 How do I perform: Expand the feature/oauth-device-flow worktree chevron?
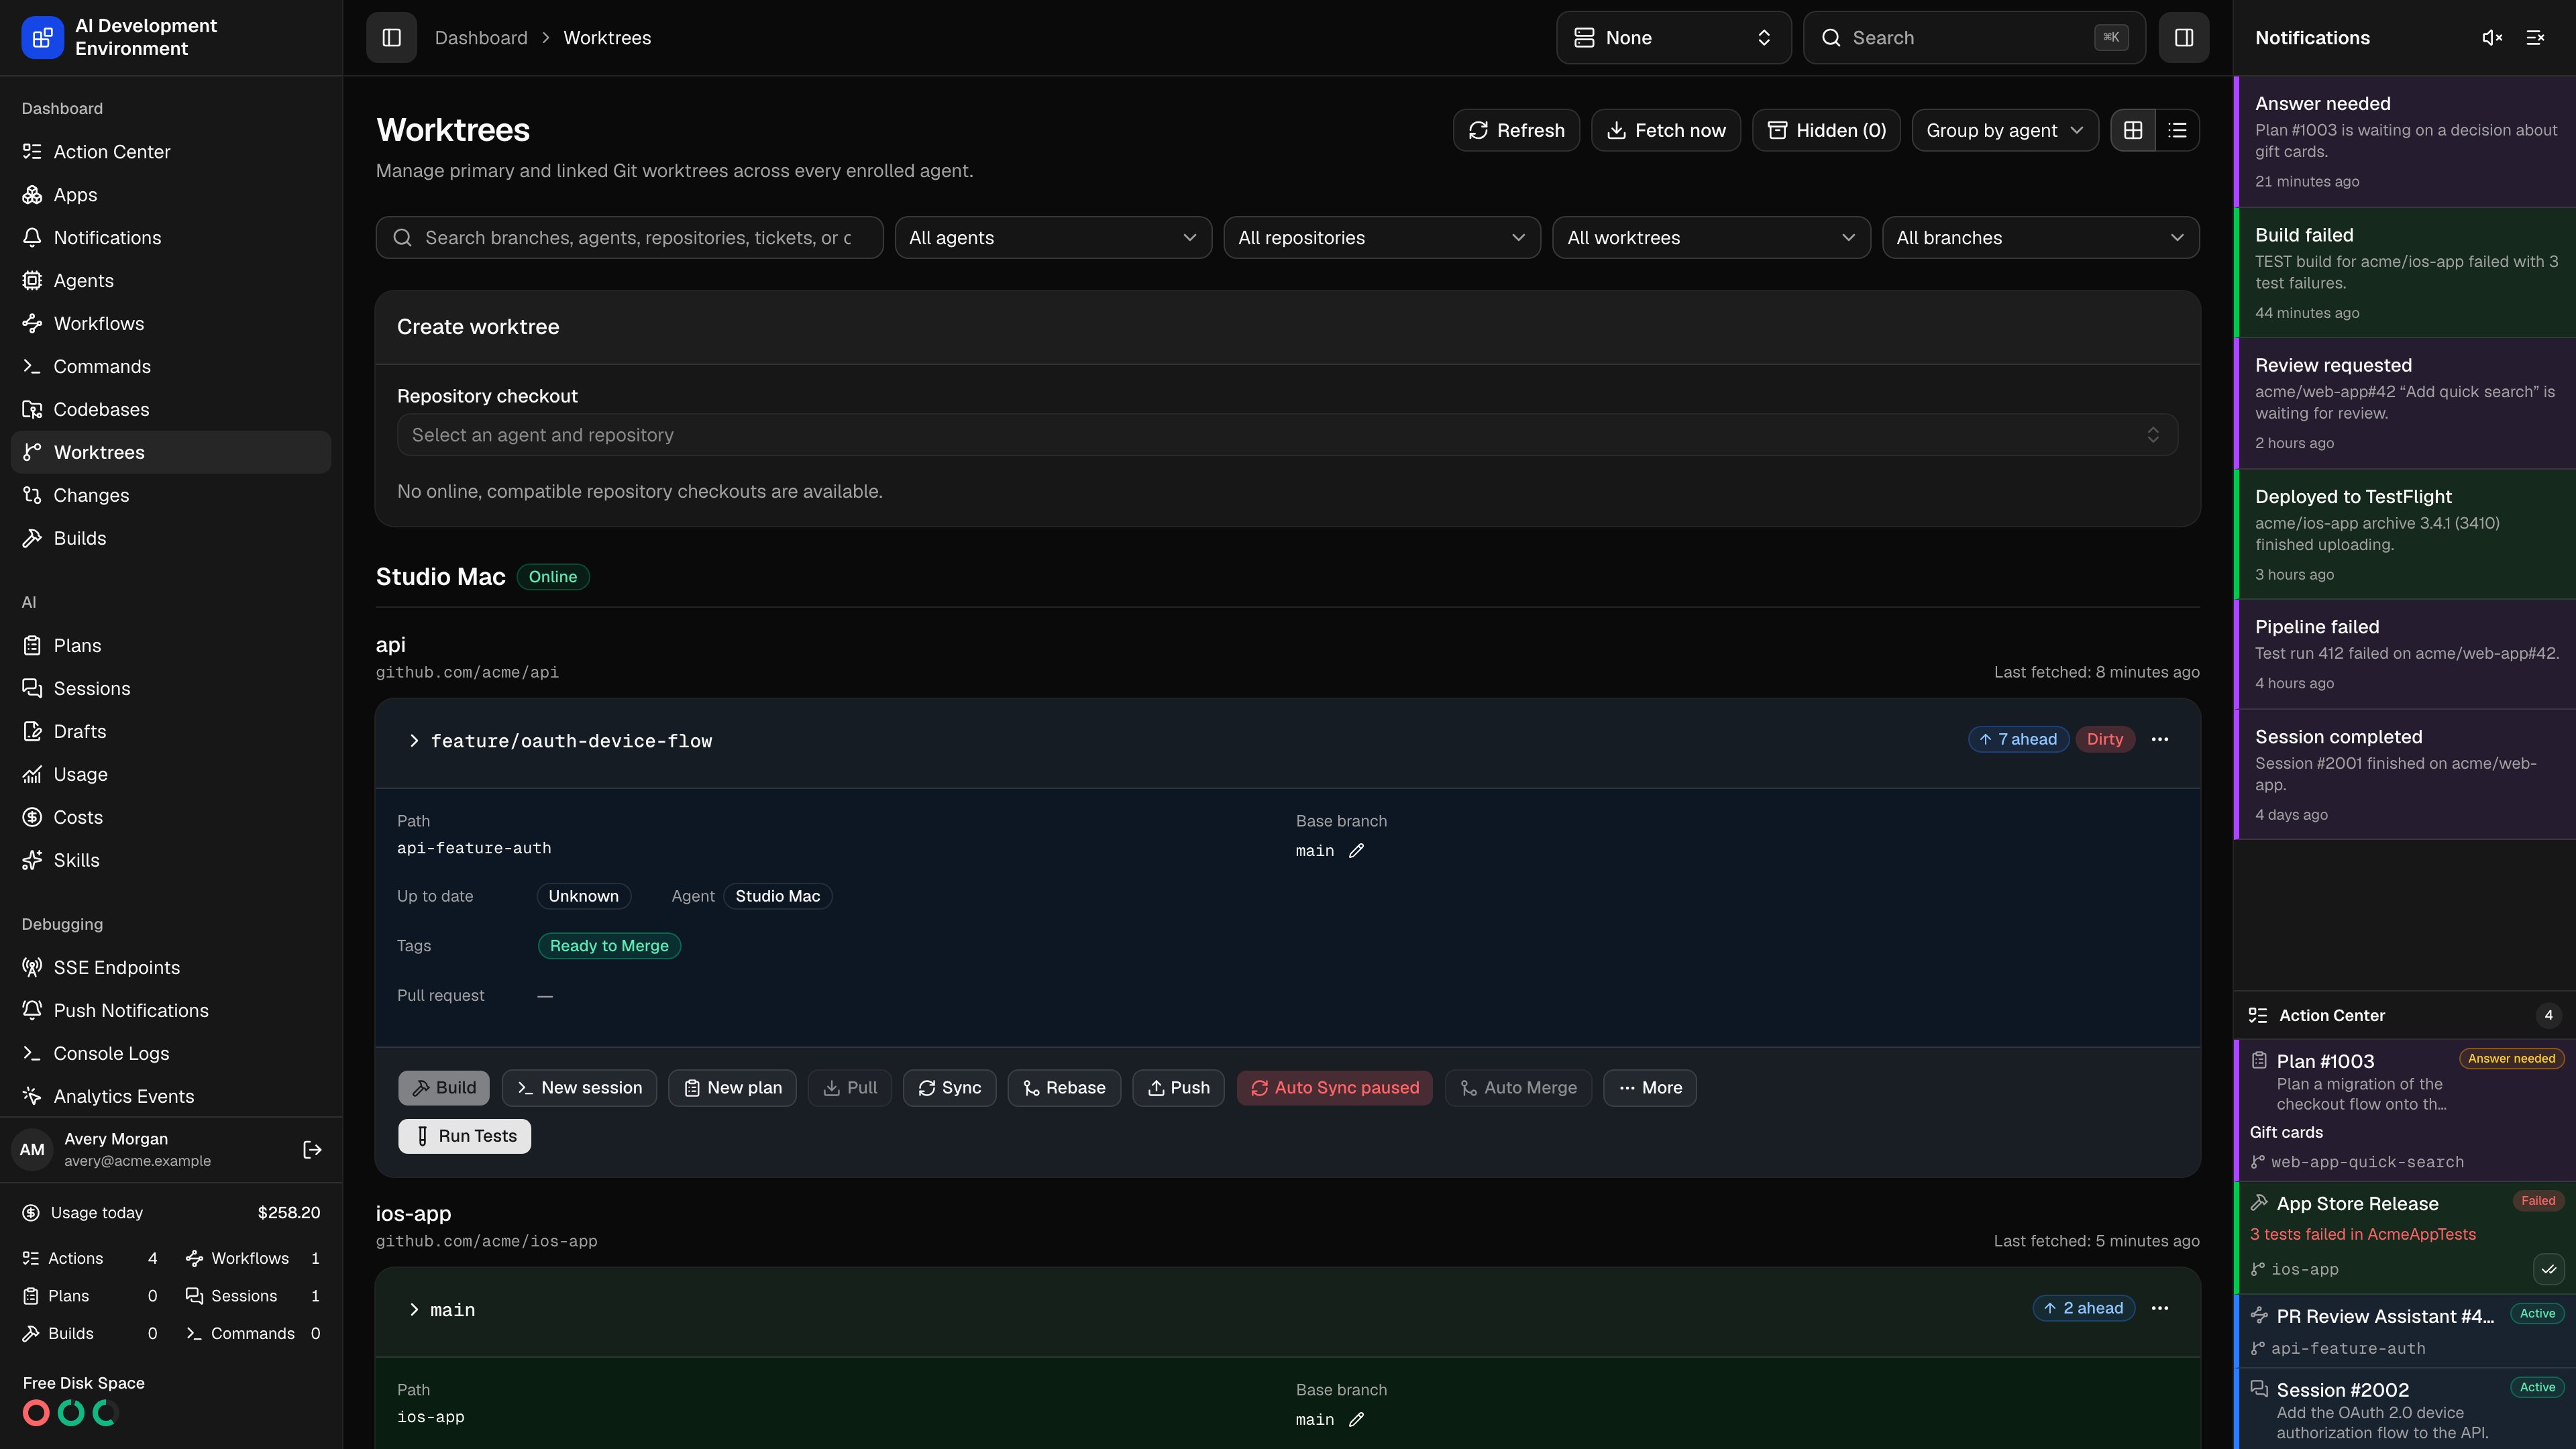(414, 741)
